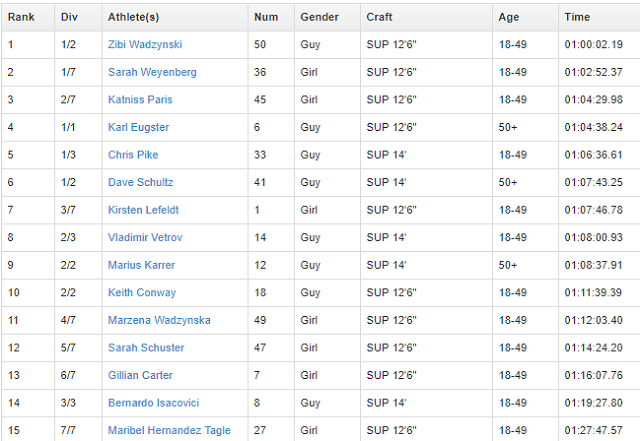Image resolution: width=640 pixels, height=441 pixels.
Task: Click the Craft column header
Action: point(379,17)
